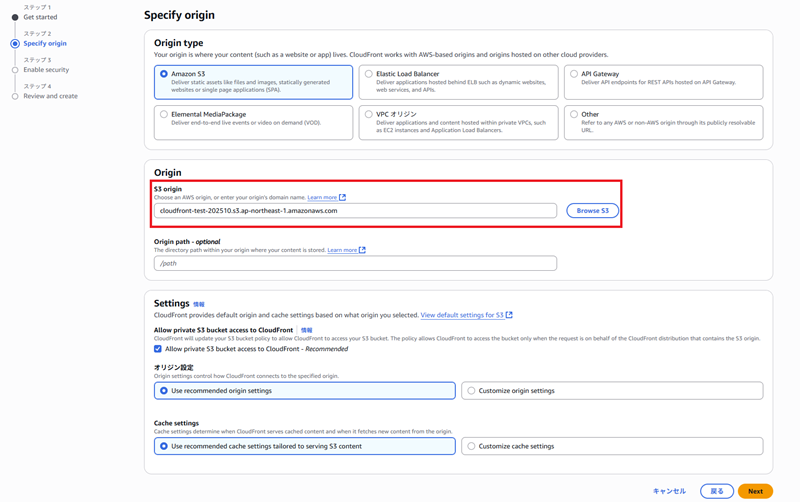Go to the Get started step

(40, 17)
